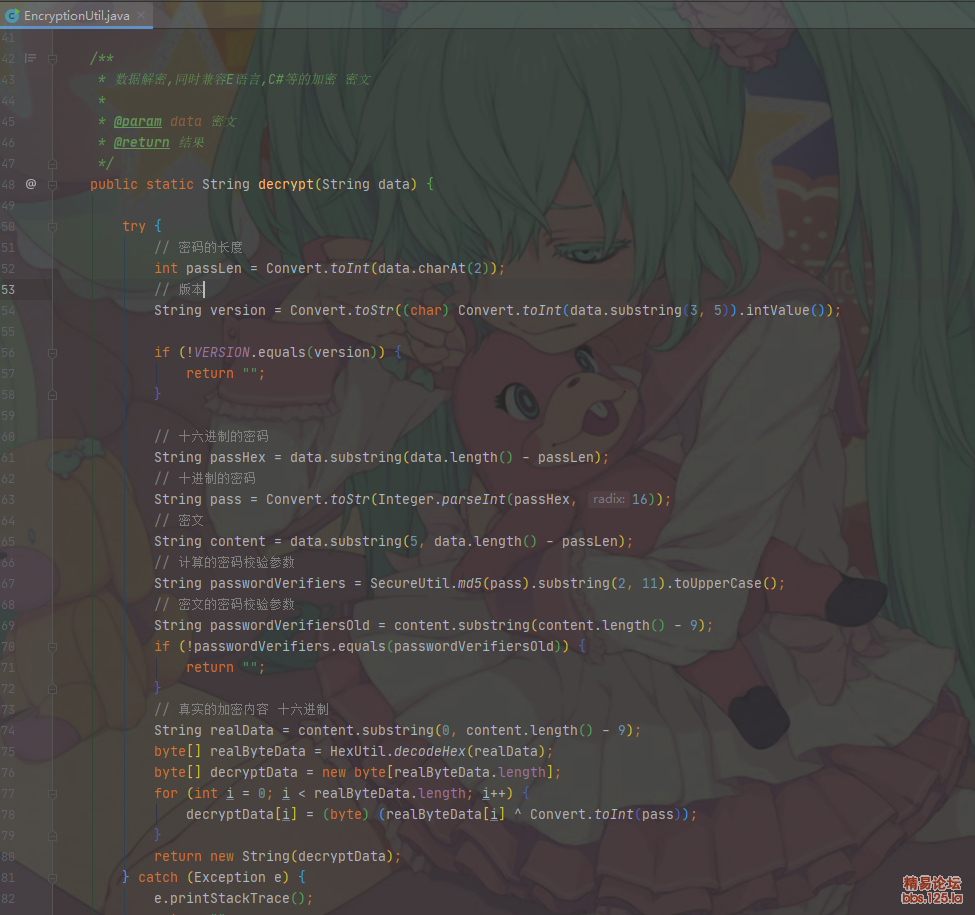Click the @param tag in the Javadoc
Viewport: 975px width, 915px height.
pos(137,122)
